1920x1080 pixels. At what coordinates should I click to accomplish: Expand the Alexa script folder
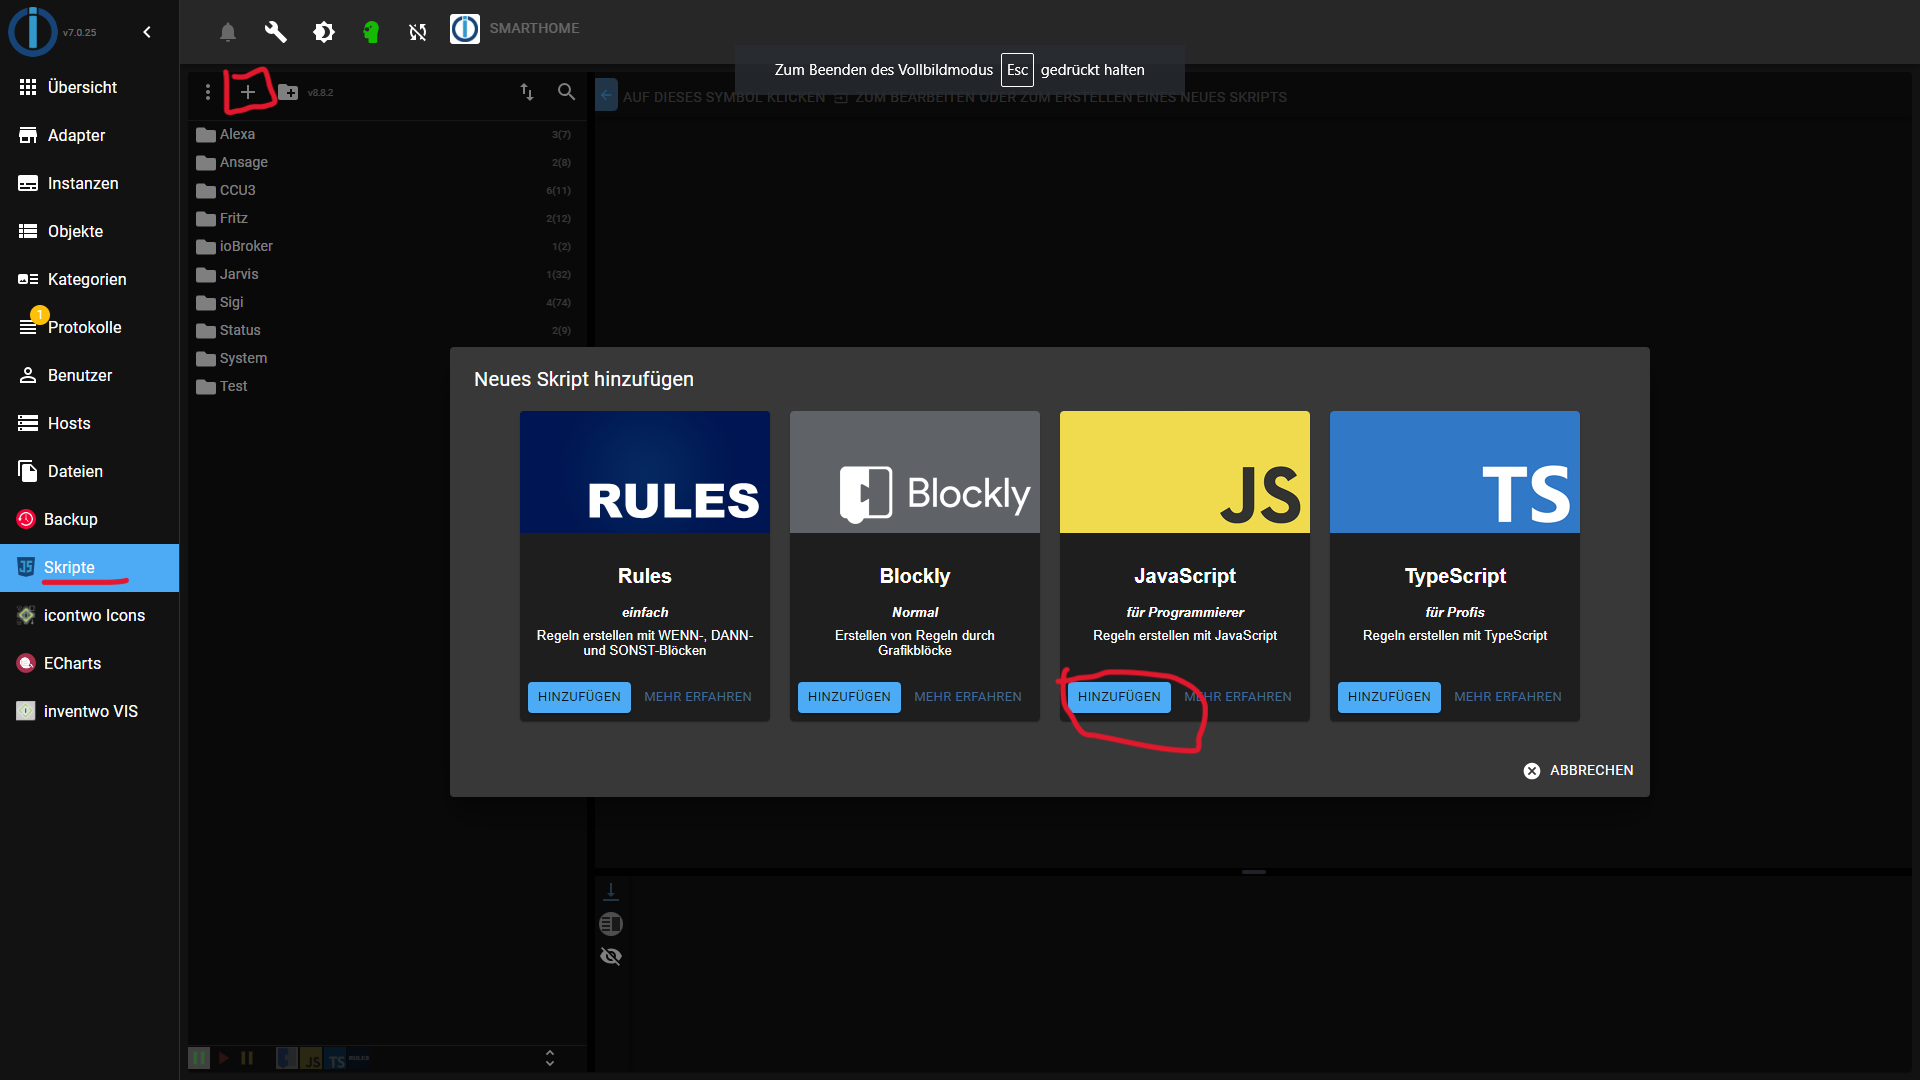237,134
